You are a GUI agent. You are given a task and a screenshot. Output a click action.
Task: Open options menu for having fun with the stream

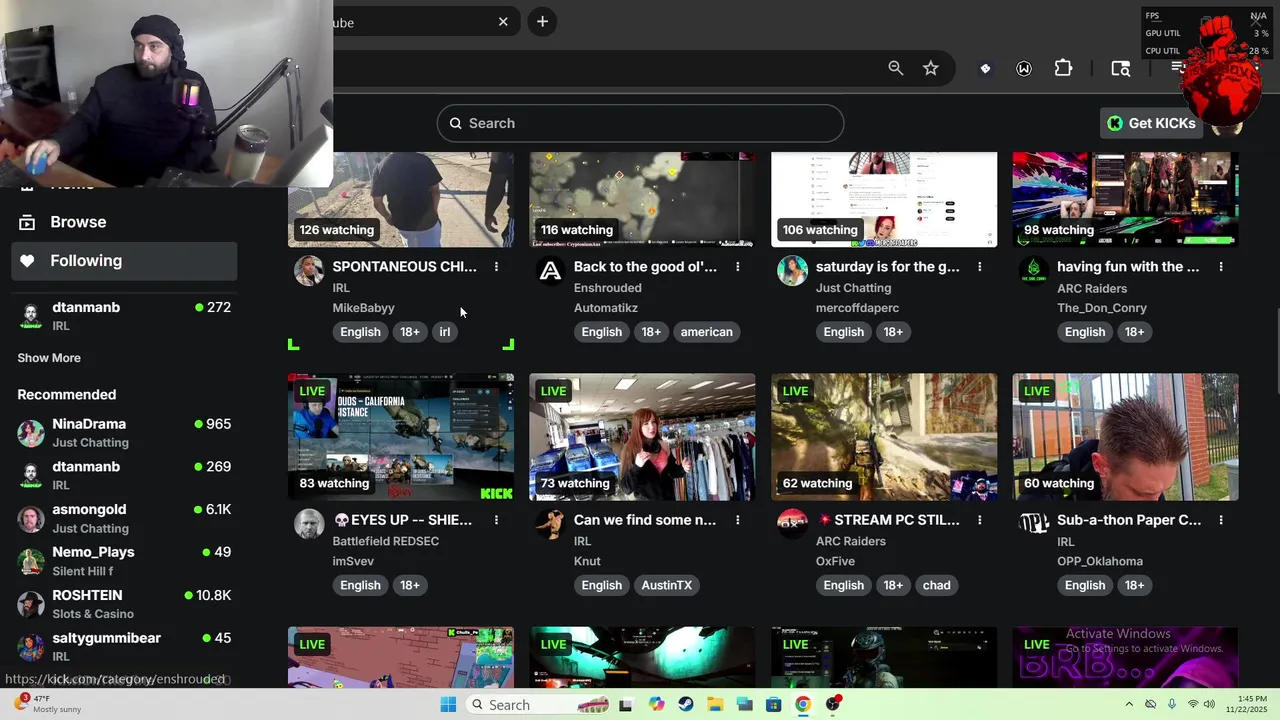1221,267
